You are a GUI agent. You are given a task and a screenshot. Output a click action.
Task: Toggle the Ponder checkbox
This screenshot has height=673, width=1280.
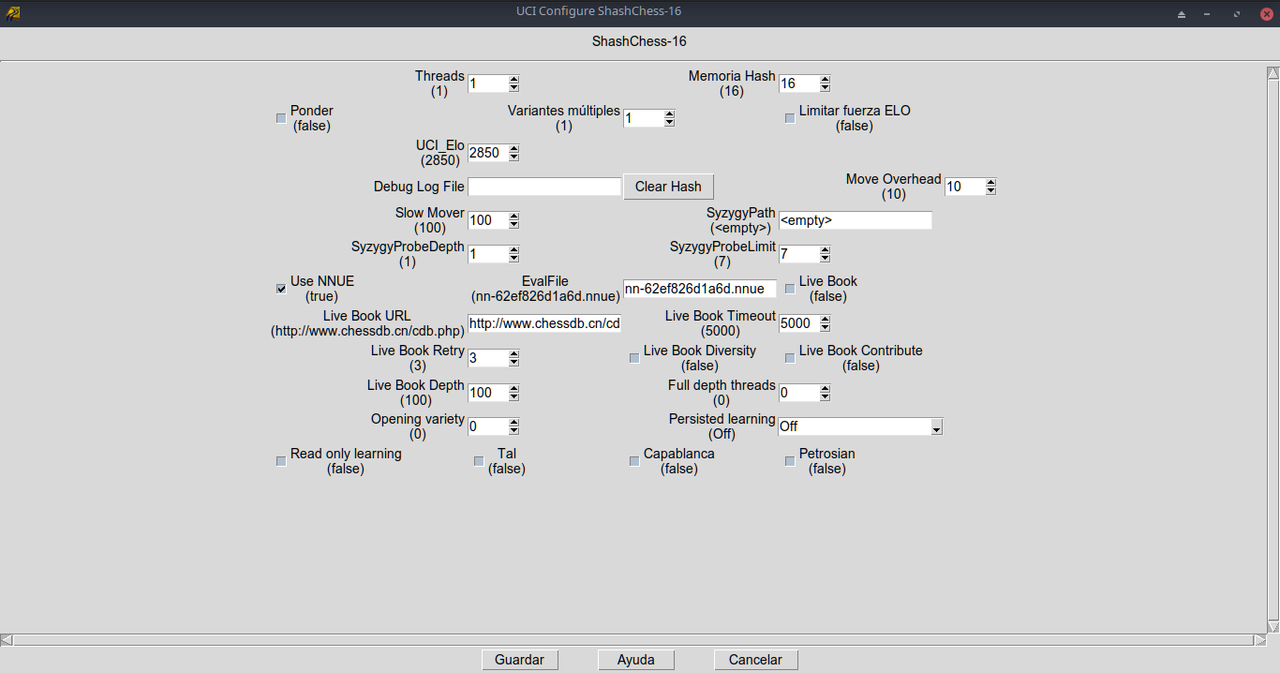click(281, 118)
